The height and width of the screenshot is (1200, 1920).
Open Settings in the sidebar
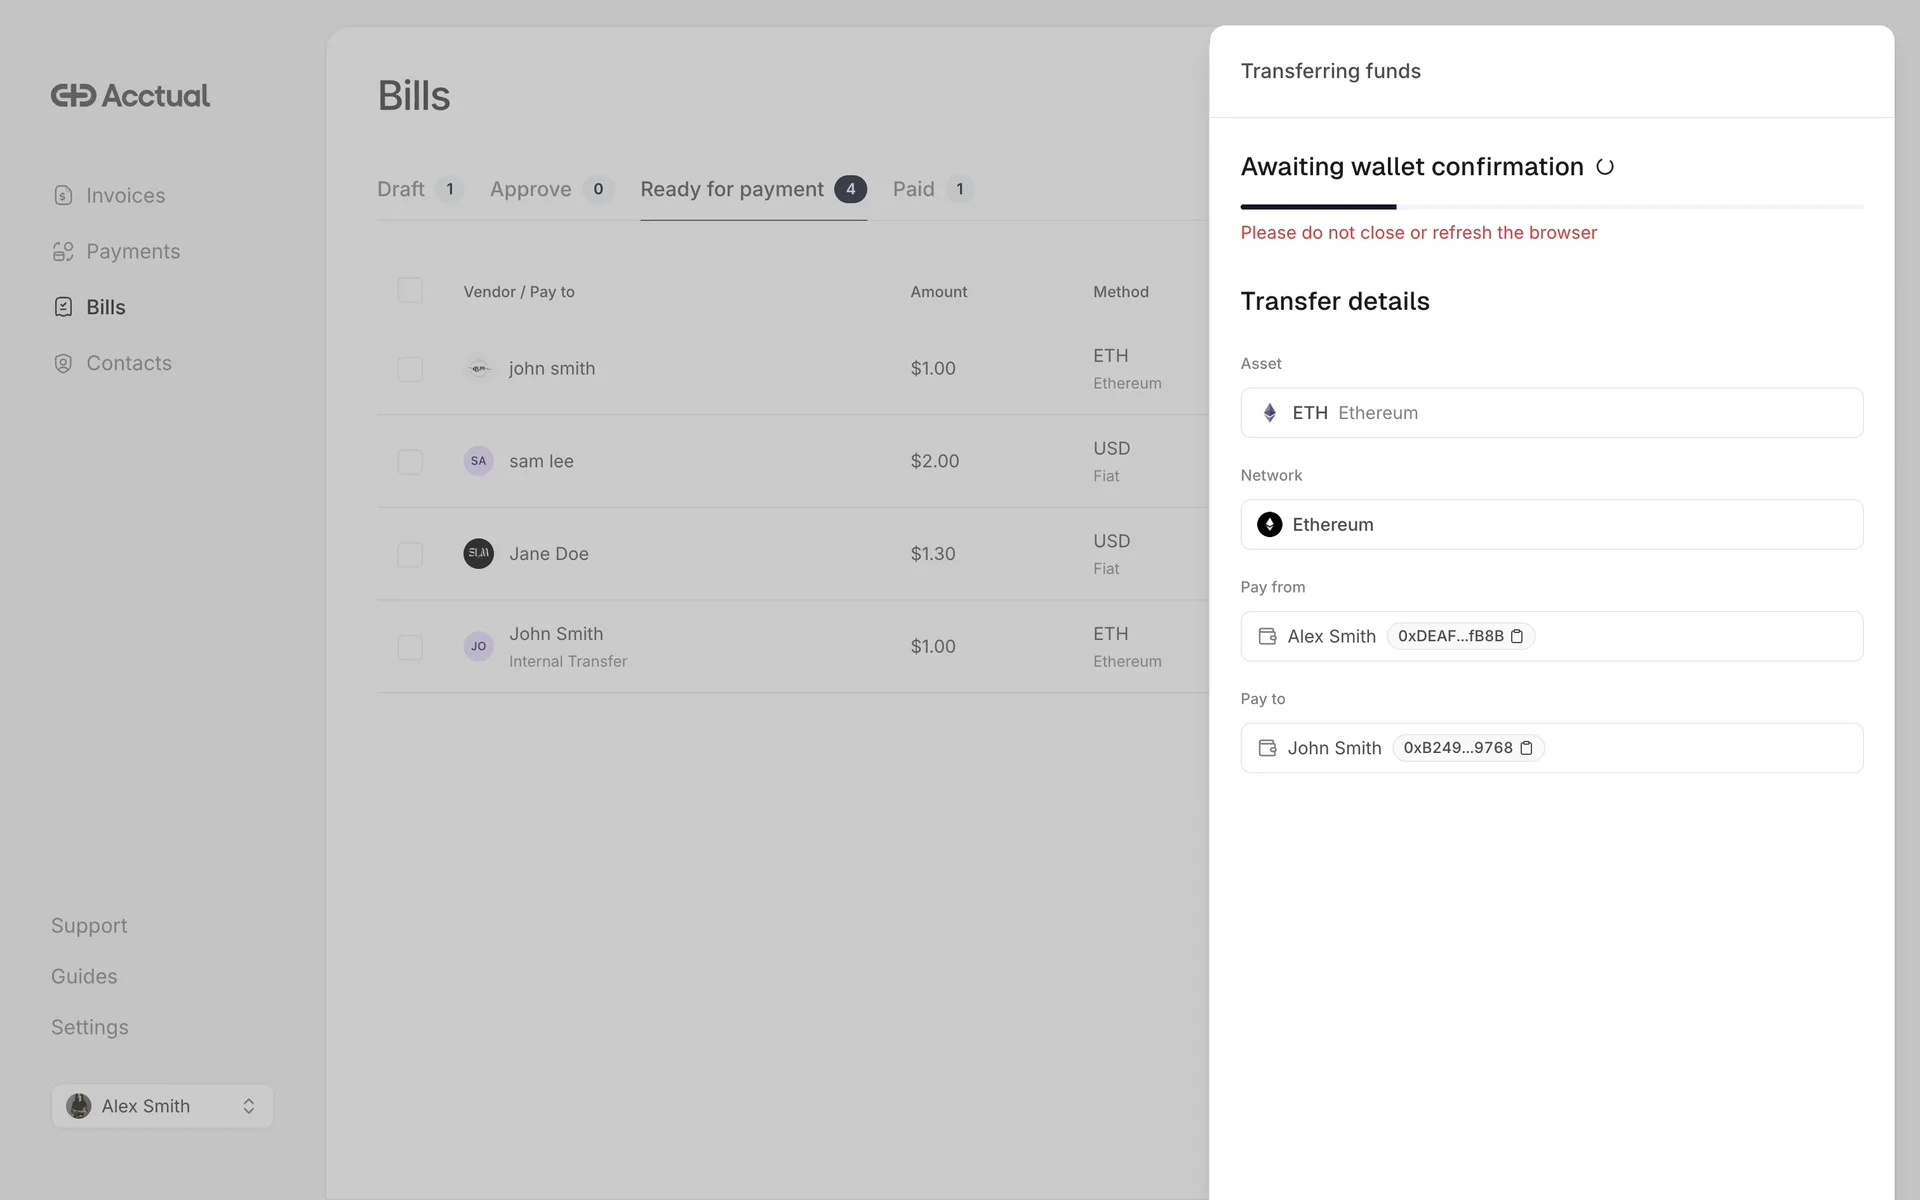point(90,1027)
